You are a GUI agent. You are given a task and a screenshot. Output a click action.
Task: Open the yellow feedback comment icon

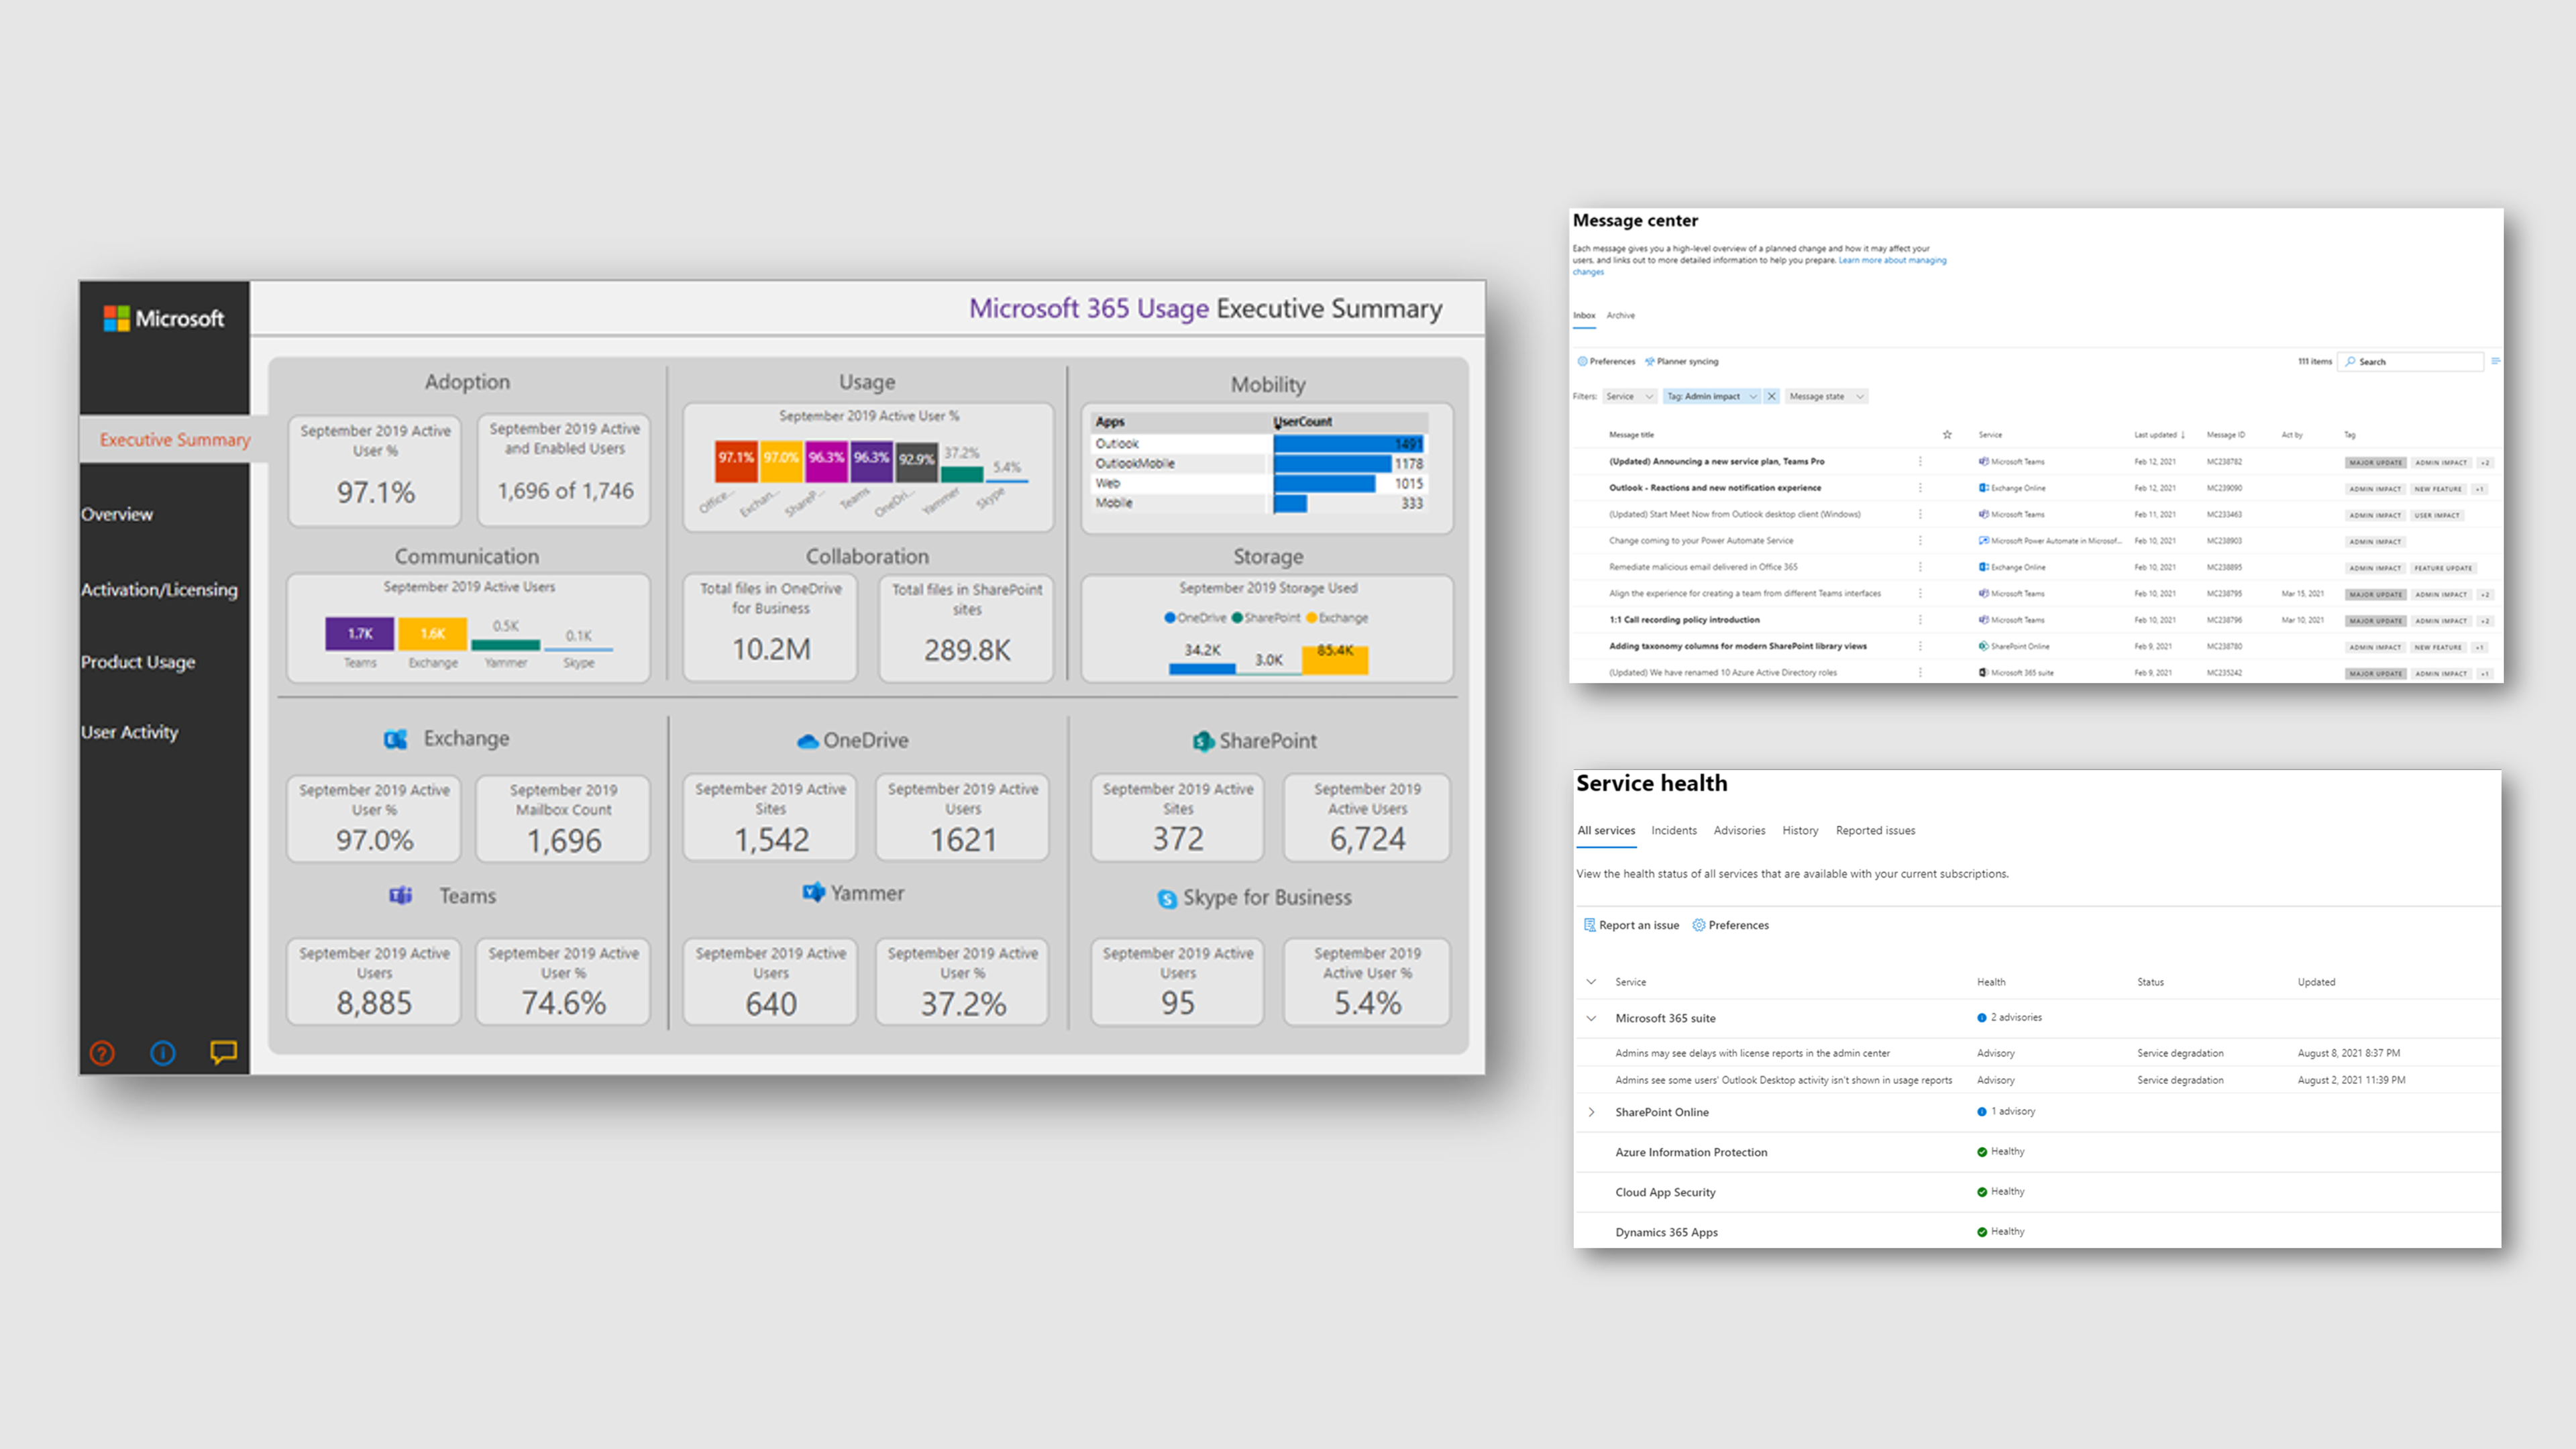pos(223,1052)
